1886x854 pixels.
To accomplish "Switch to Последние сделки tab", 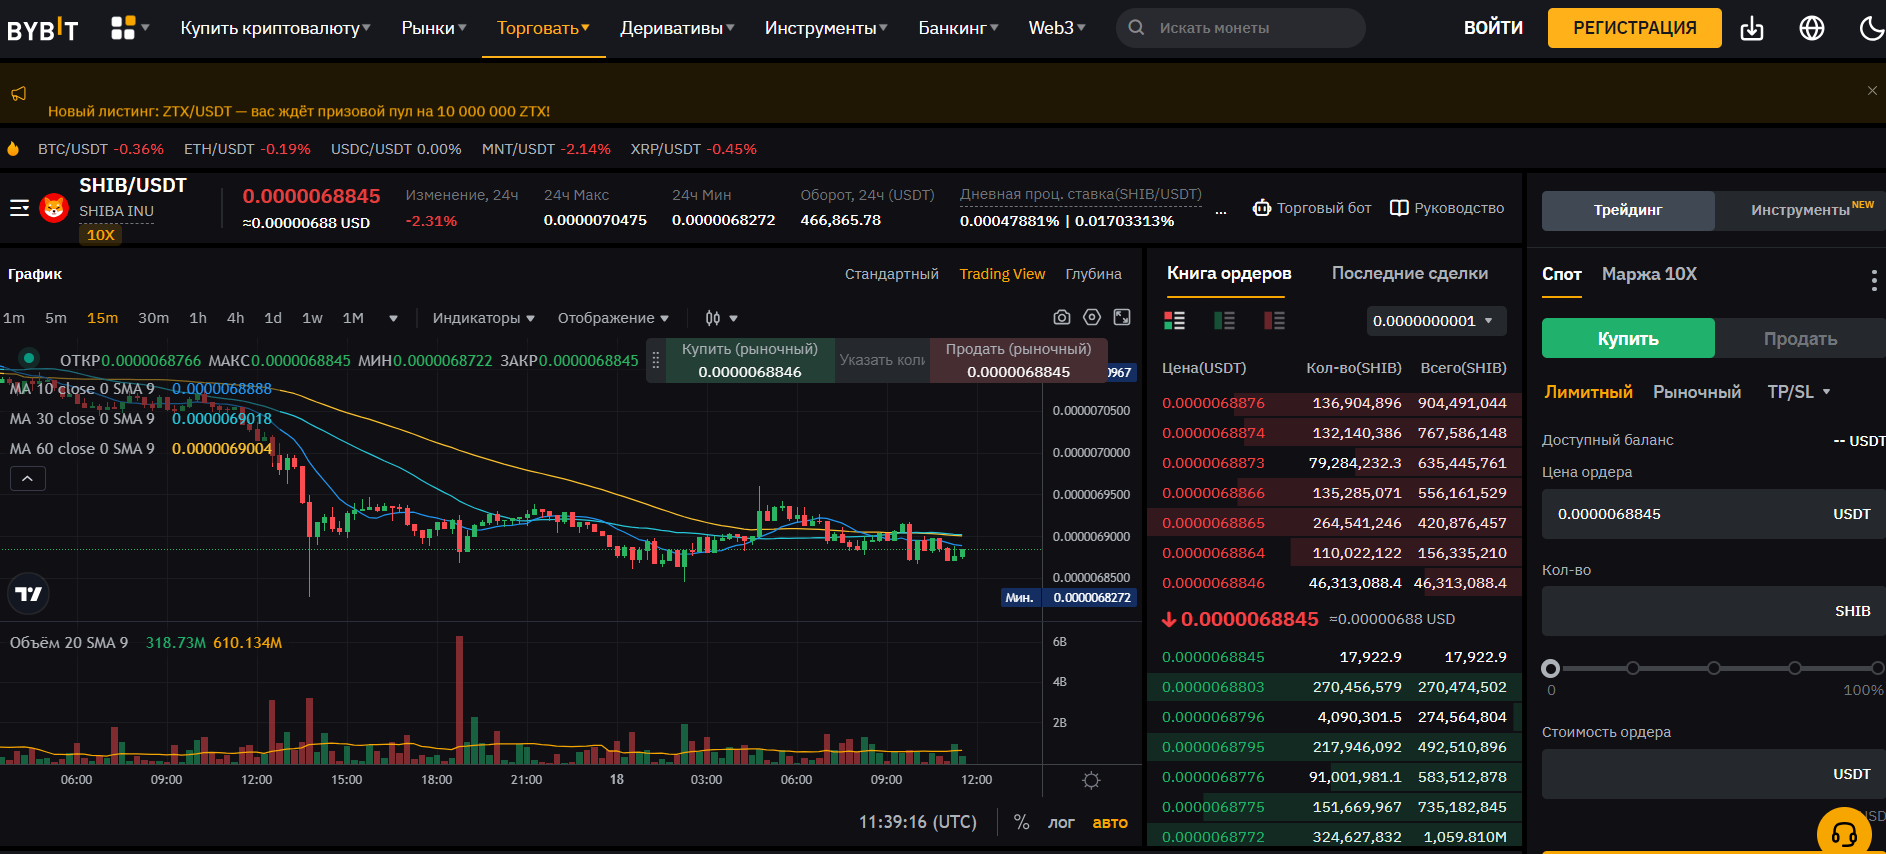I will pyautogui.click(x=1409, y=273).
